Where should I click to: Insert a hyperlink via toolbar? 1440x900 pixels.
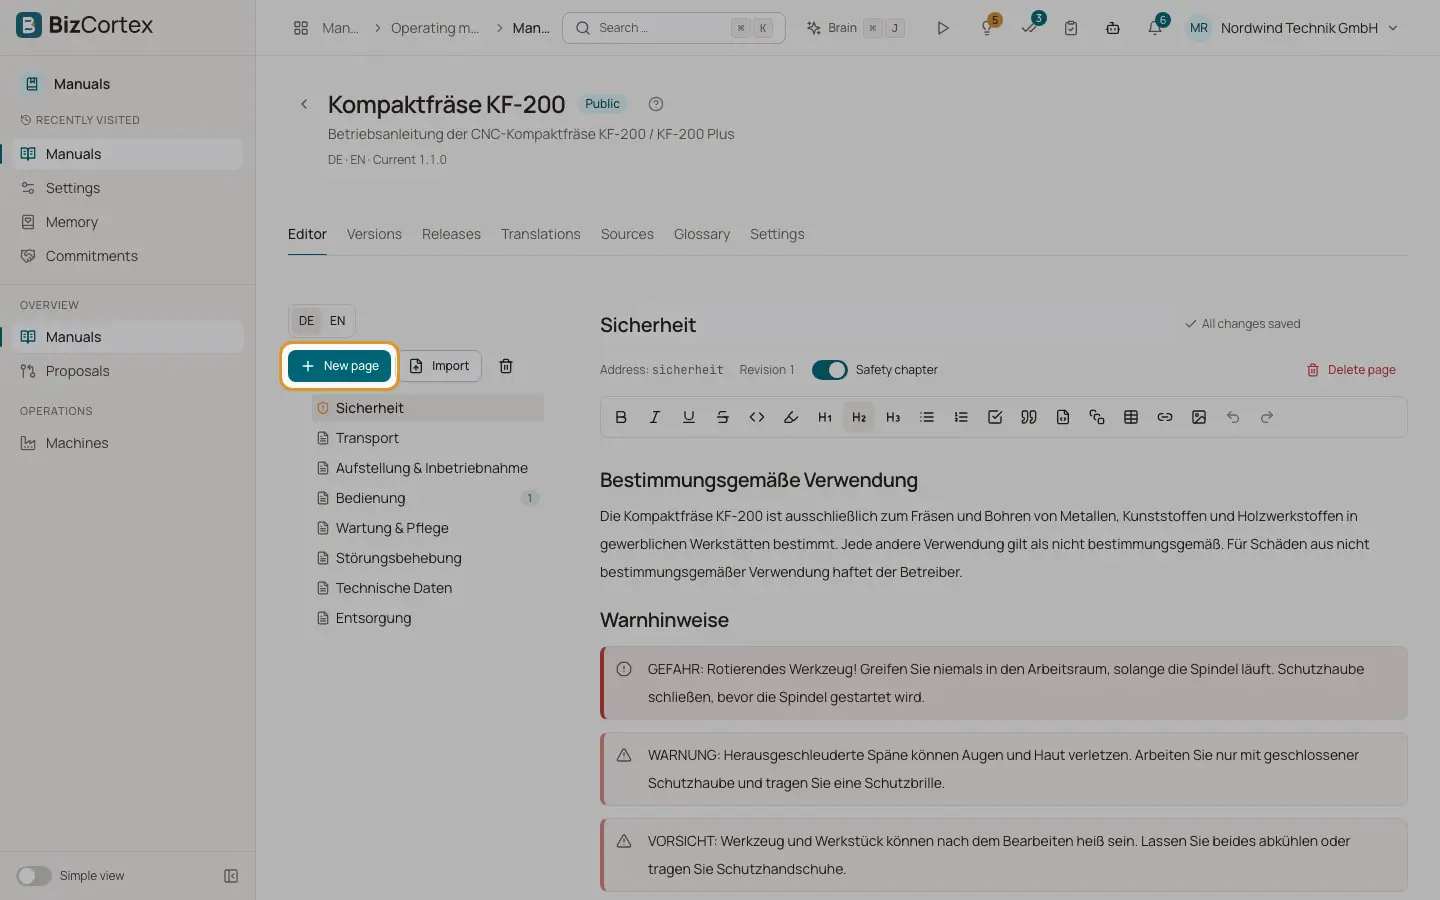click(1165, 417)
